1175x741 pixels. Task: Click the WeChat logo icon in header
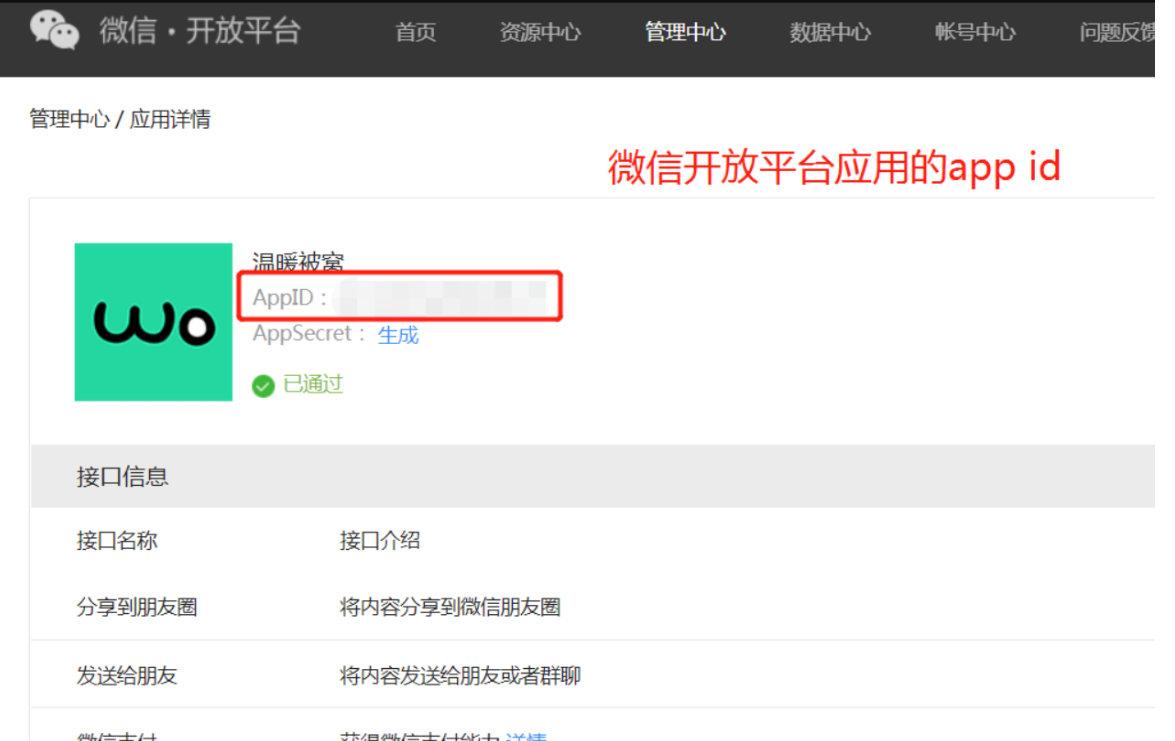[x=54, y=31]
